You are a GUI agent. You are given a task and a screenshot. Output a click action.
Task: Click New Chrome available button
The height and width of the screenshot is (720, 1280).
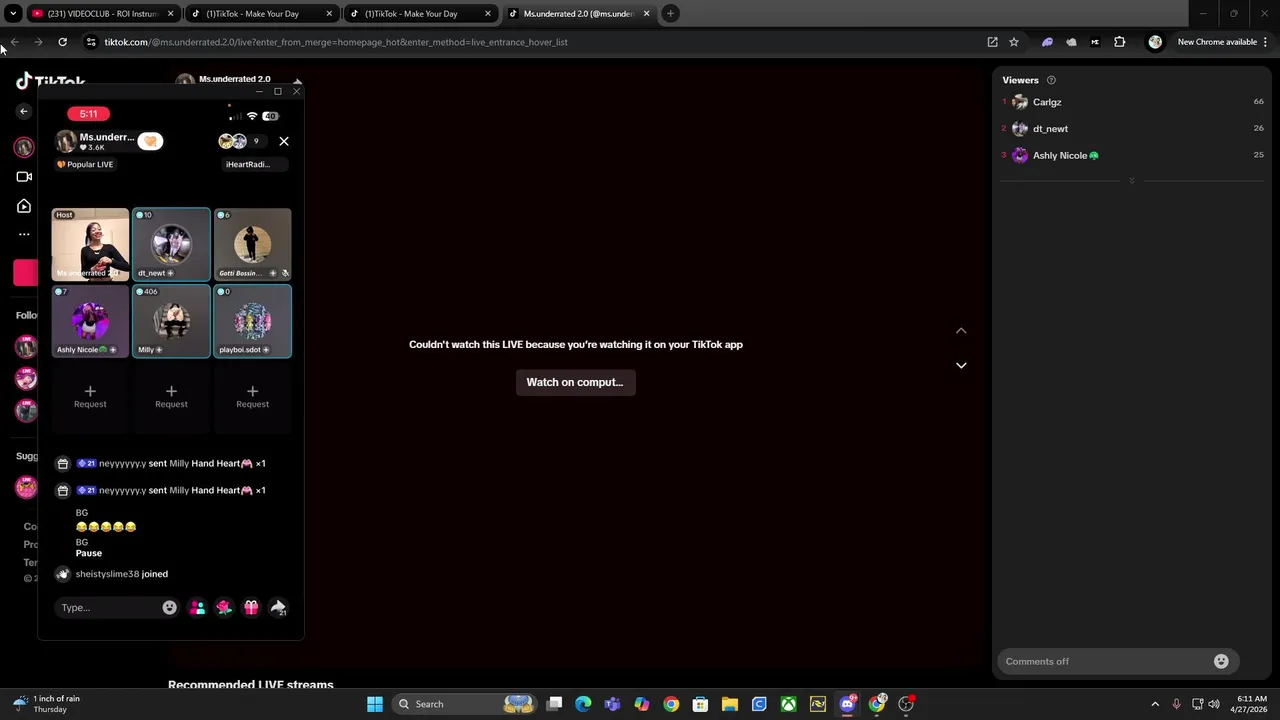[x=1217, y=42]
